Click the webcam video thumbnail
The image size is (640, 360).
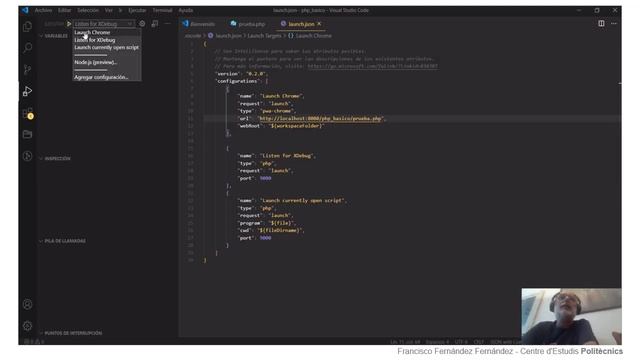[x=571, y=317]
